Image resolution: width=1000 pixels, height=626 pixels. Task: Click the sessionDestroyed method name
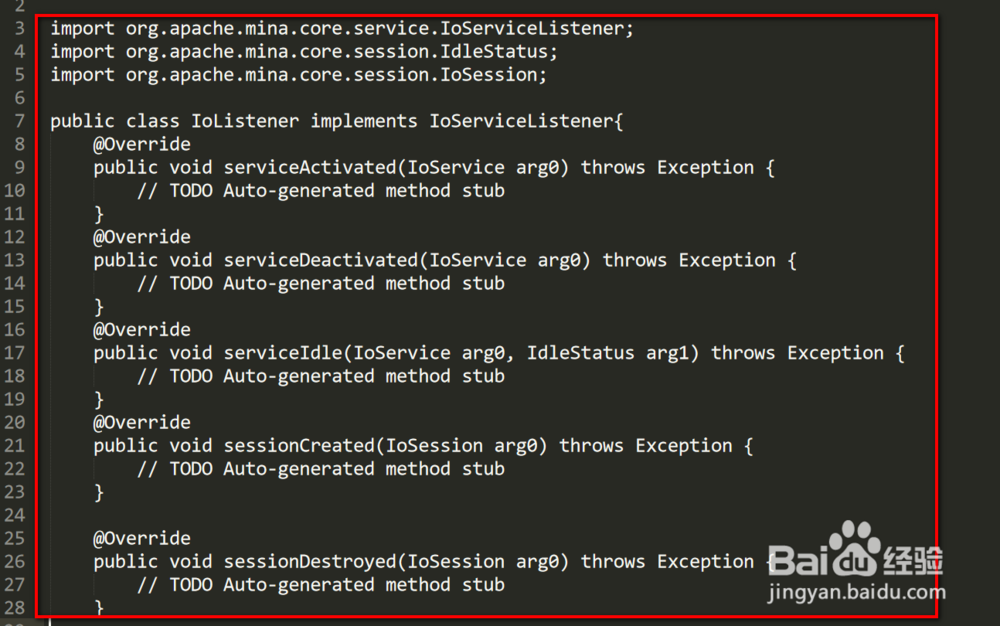coord(310,562)
